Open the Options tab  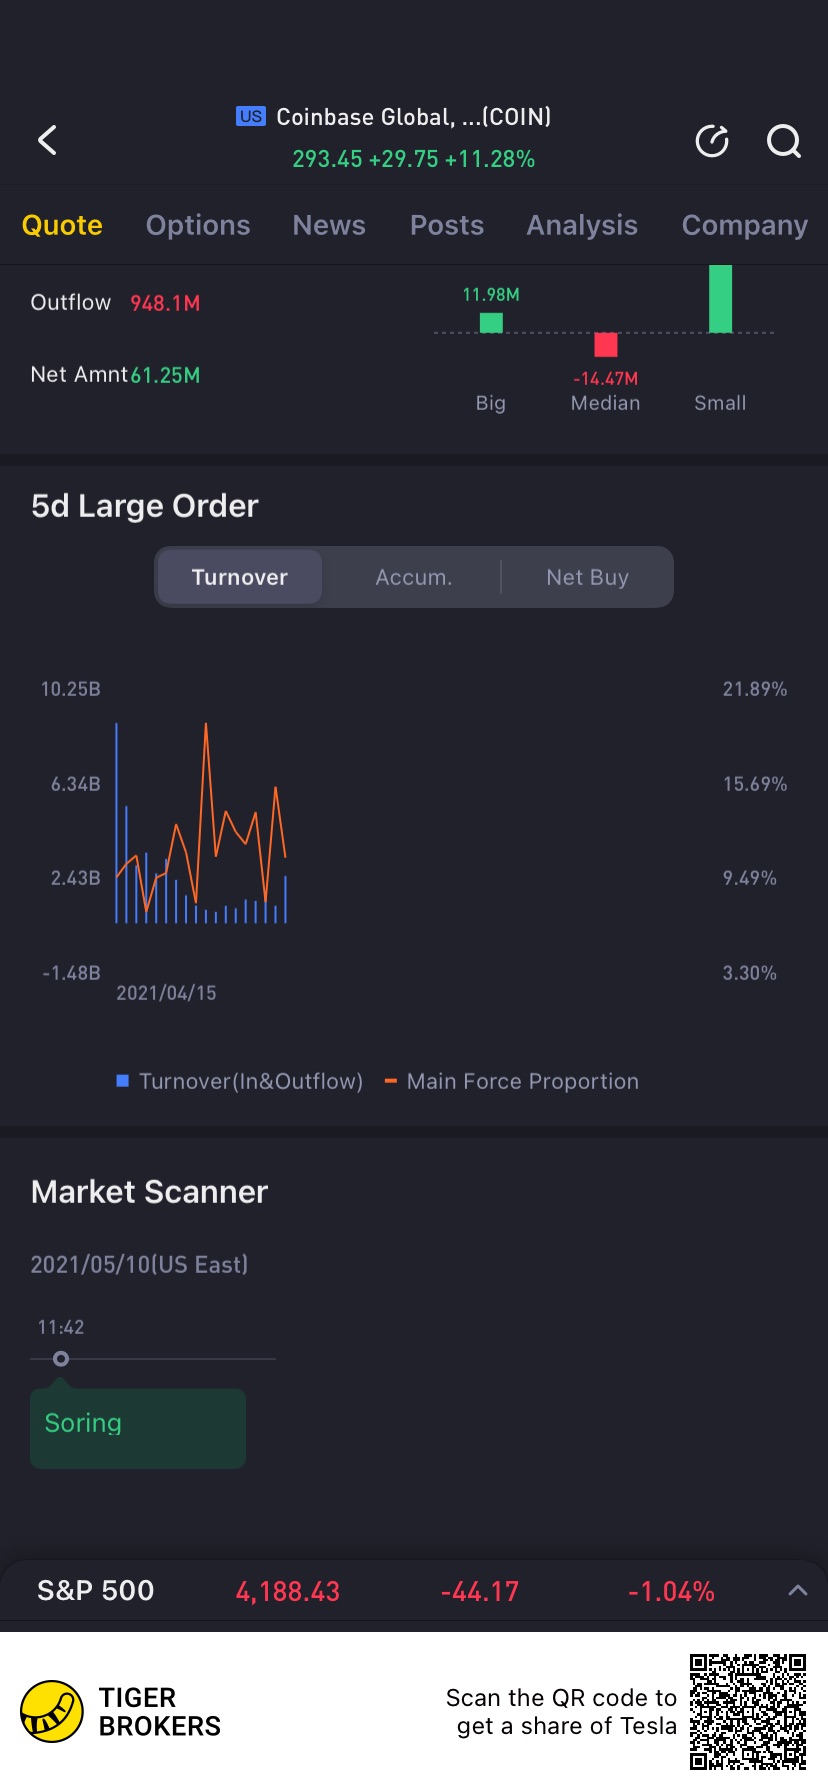point(198,225)
